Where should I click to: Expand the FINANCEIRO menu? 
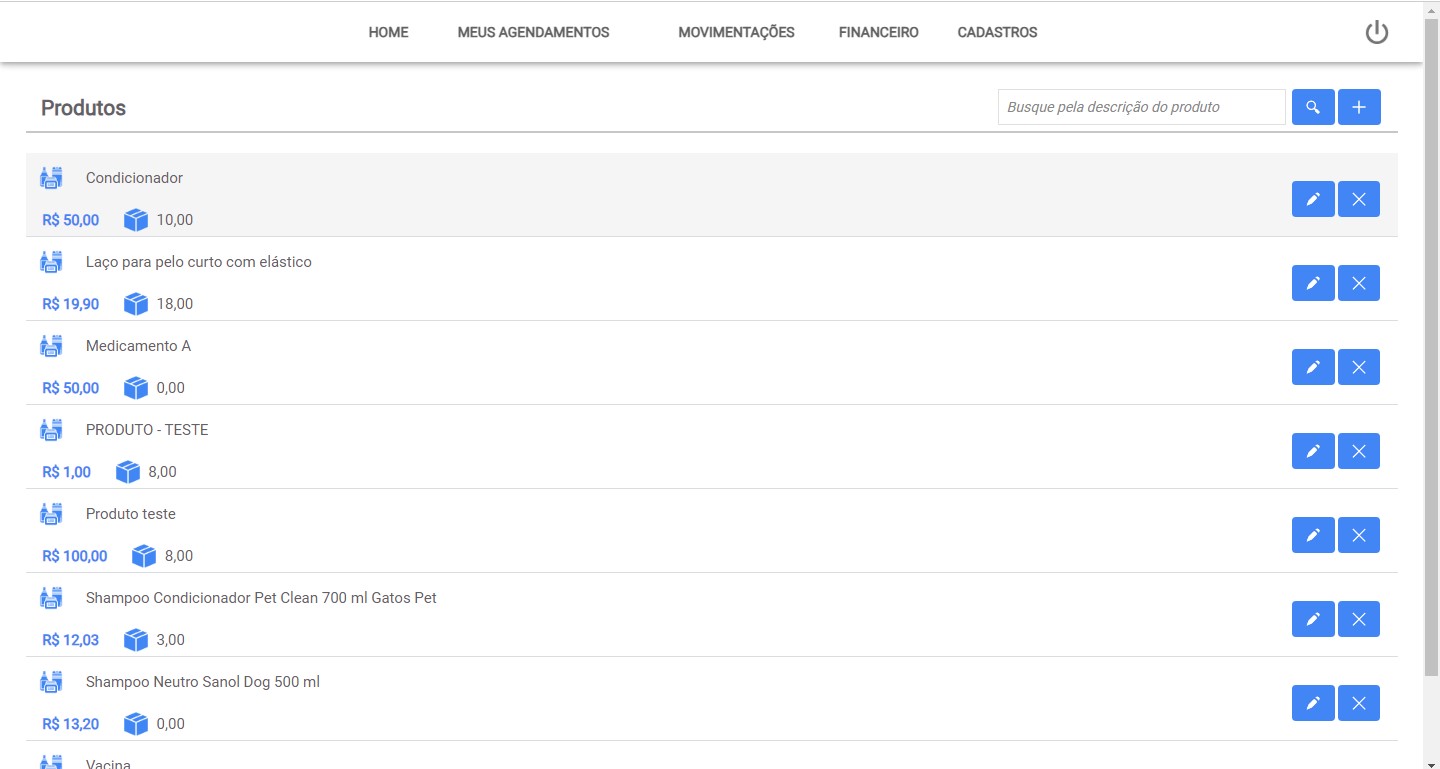coord(878,32)
